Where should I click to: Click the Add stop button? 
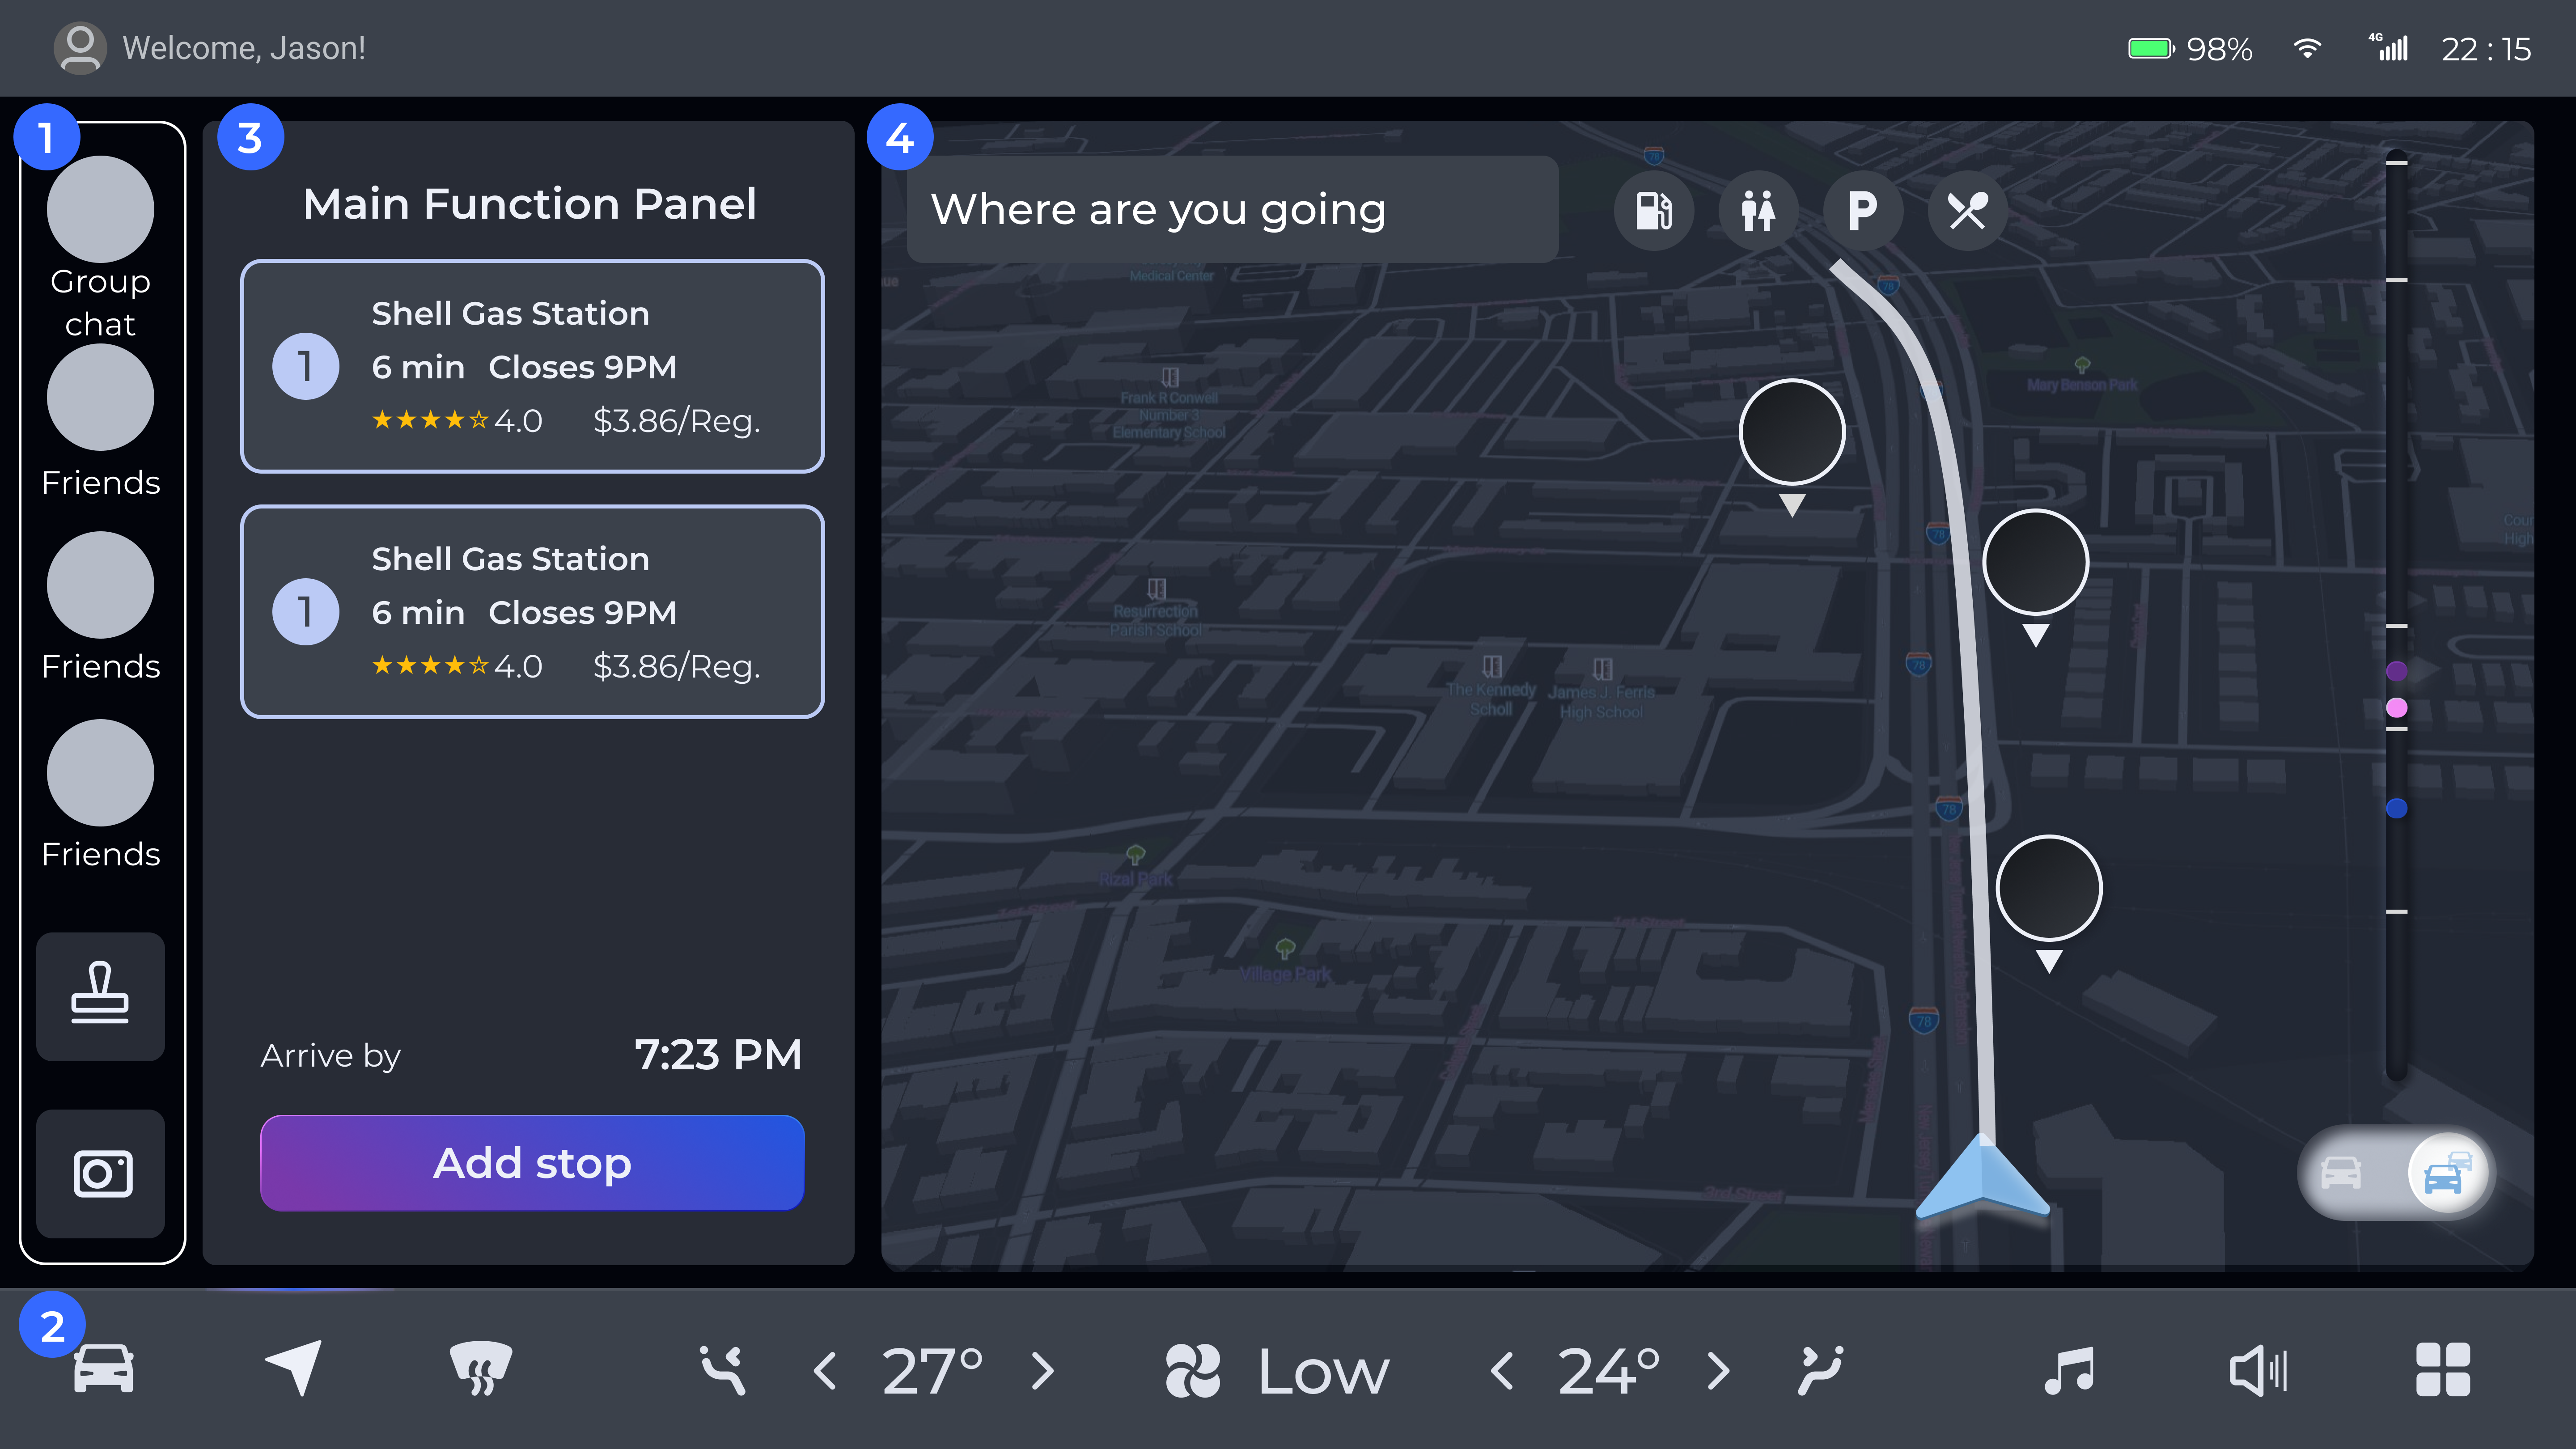(x=532, y=1162)
